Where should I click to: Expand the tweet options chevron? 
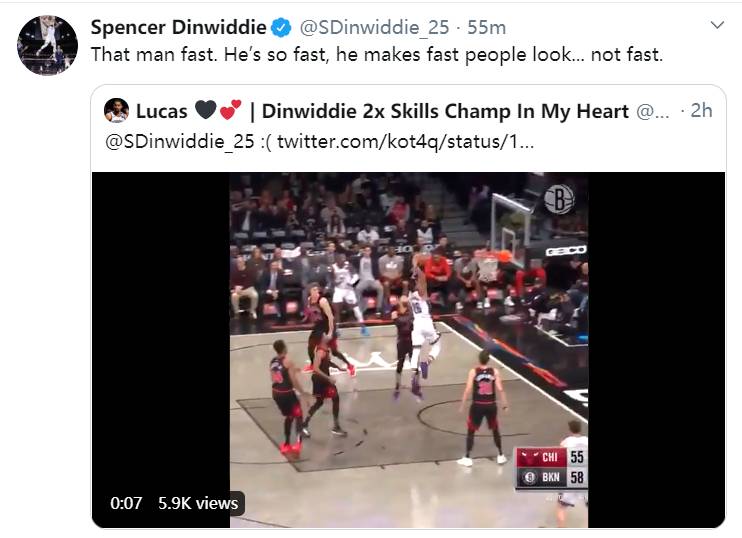(717, 25)
